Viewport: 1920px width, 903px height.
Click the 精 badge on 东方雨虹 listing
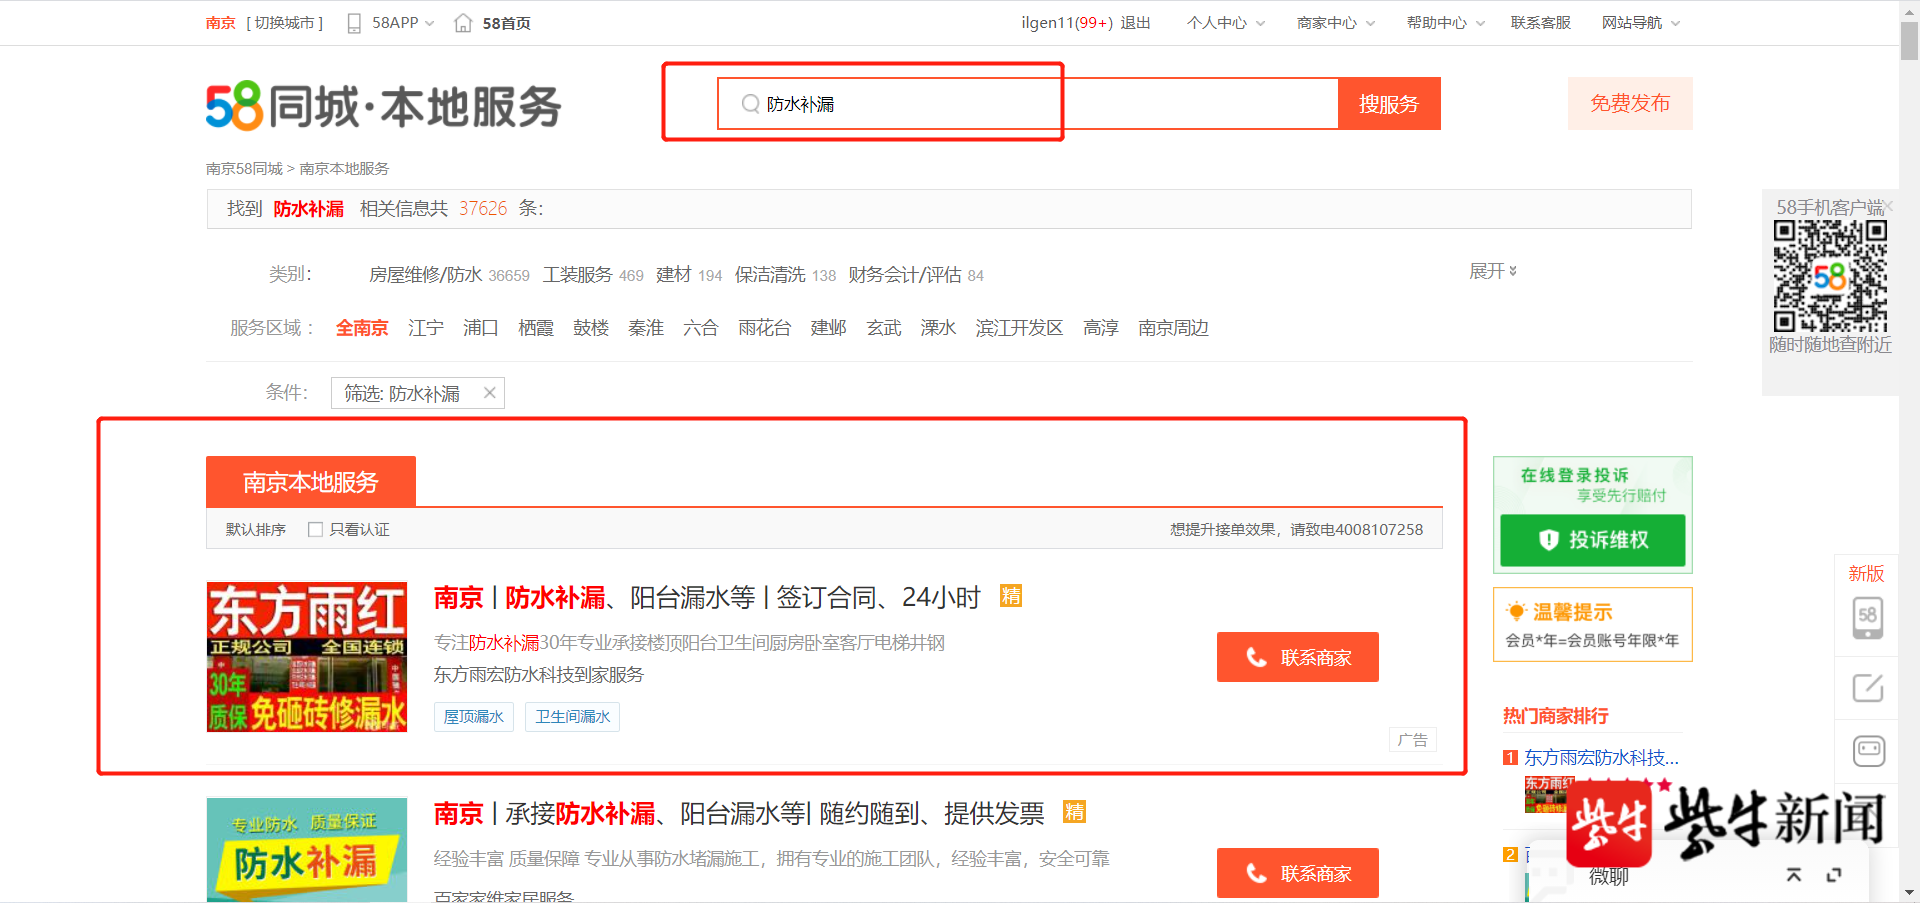(x=1011, y=596)
